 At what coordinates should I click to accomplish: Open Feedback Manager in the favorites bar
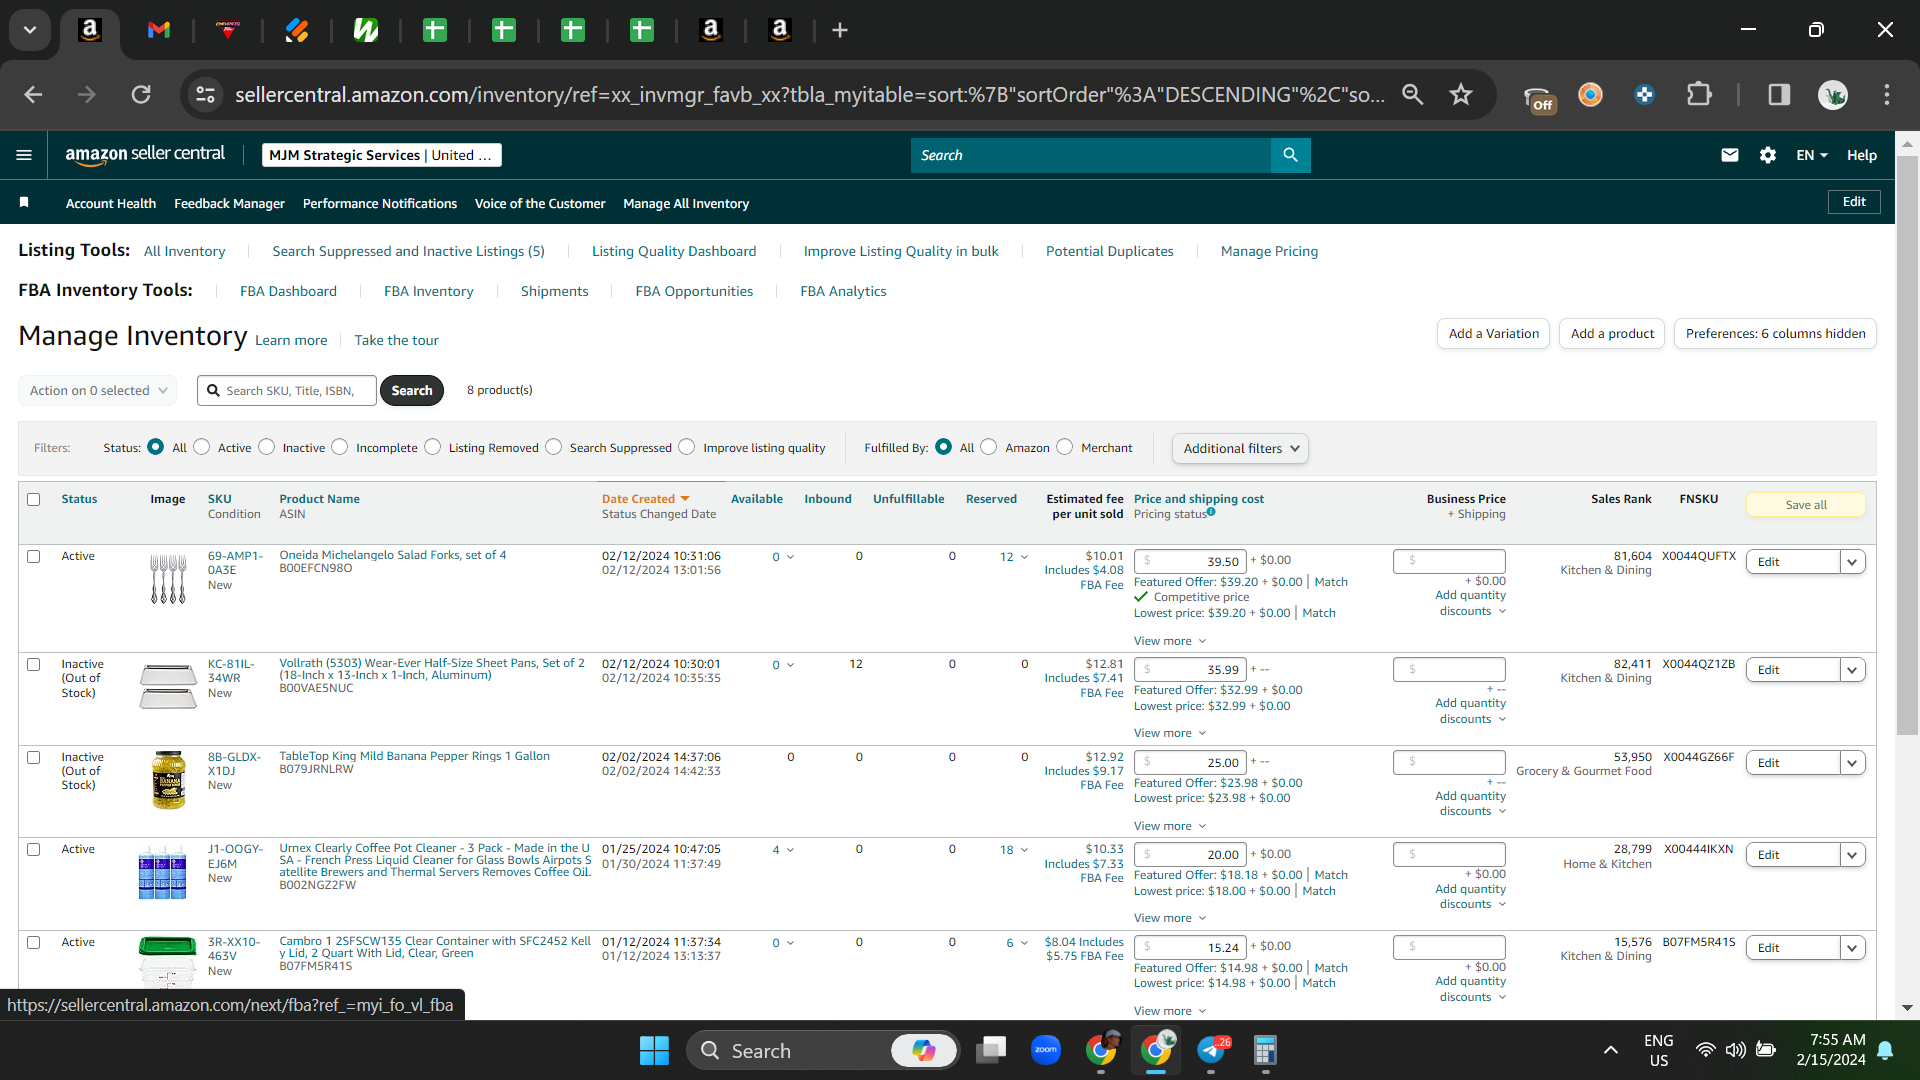(229, 203)
